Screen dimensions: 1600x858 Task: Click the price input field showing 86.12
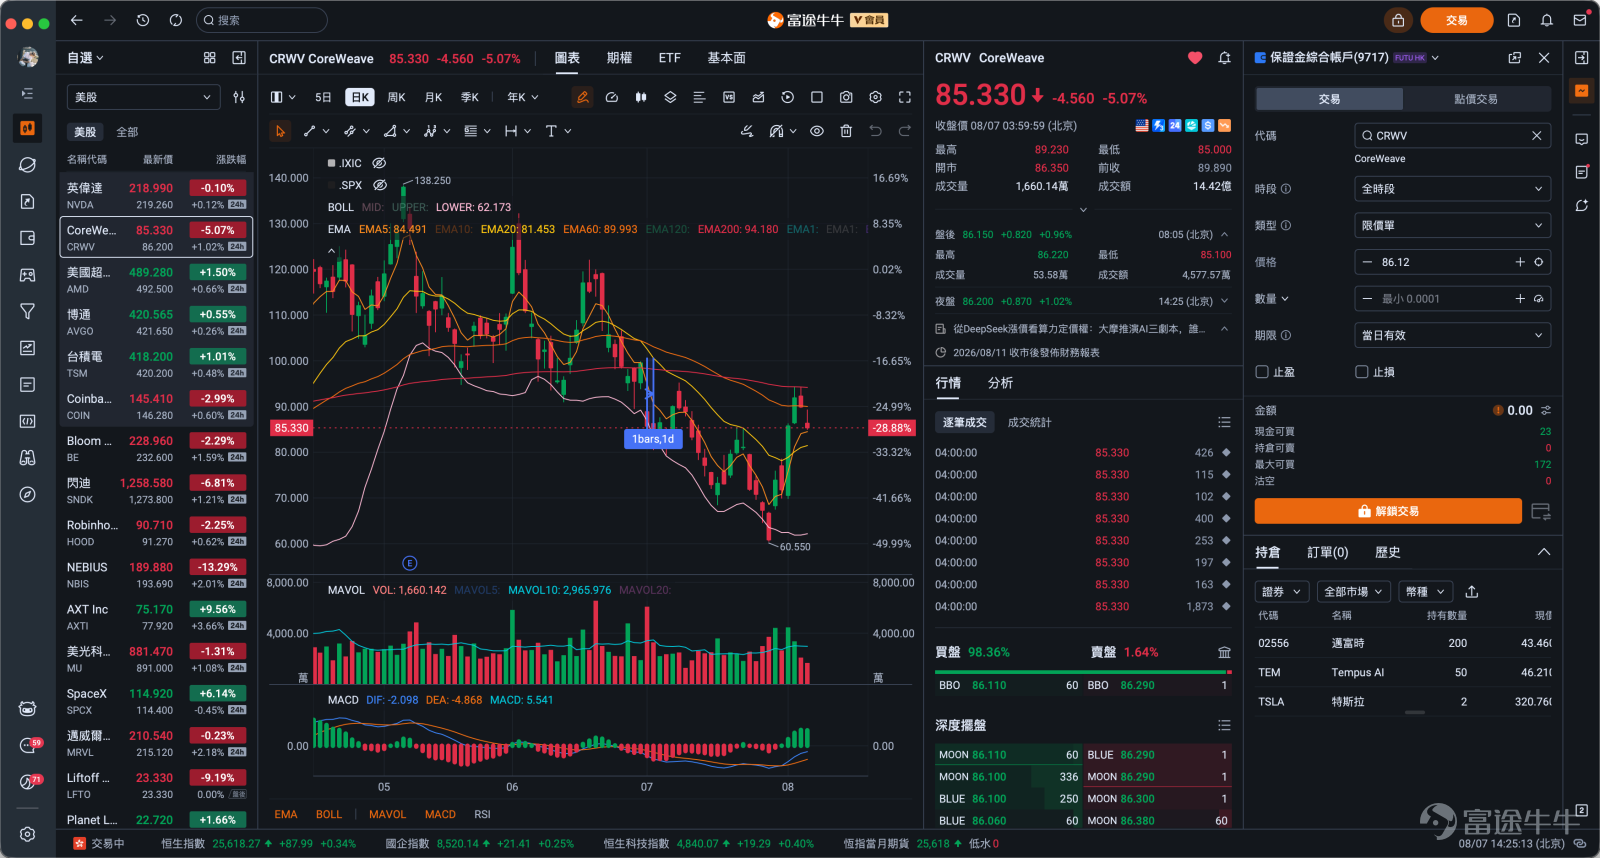point(1452,262)
